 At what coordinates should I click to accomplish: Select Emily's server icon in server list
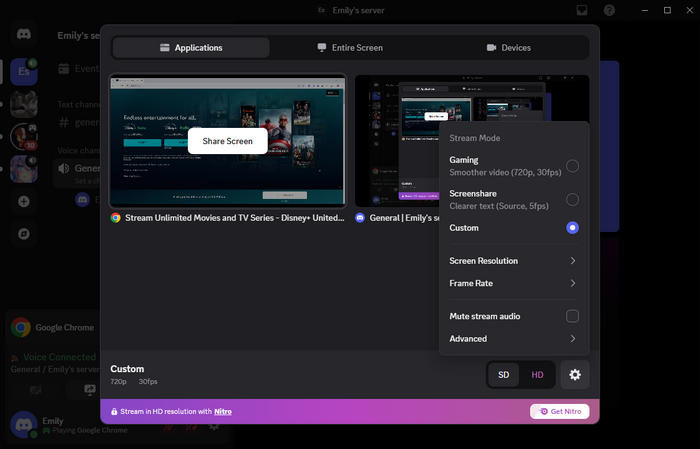[24, 71]
